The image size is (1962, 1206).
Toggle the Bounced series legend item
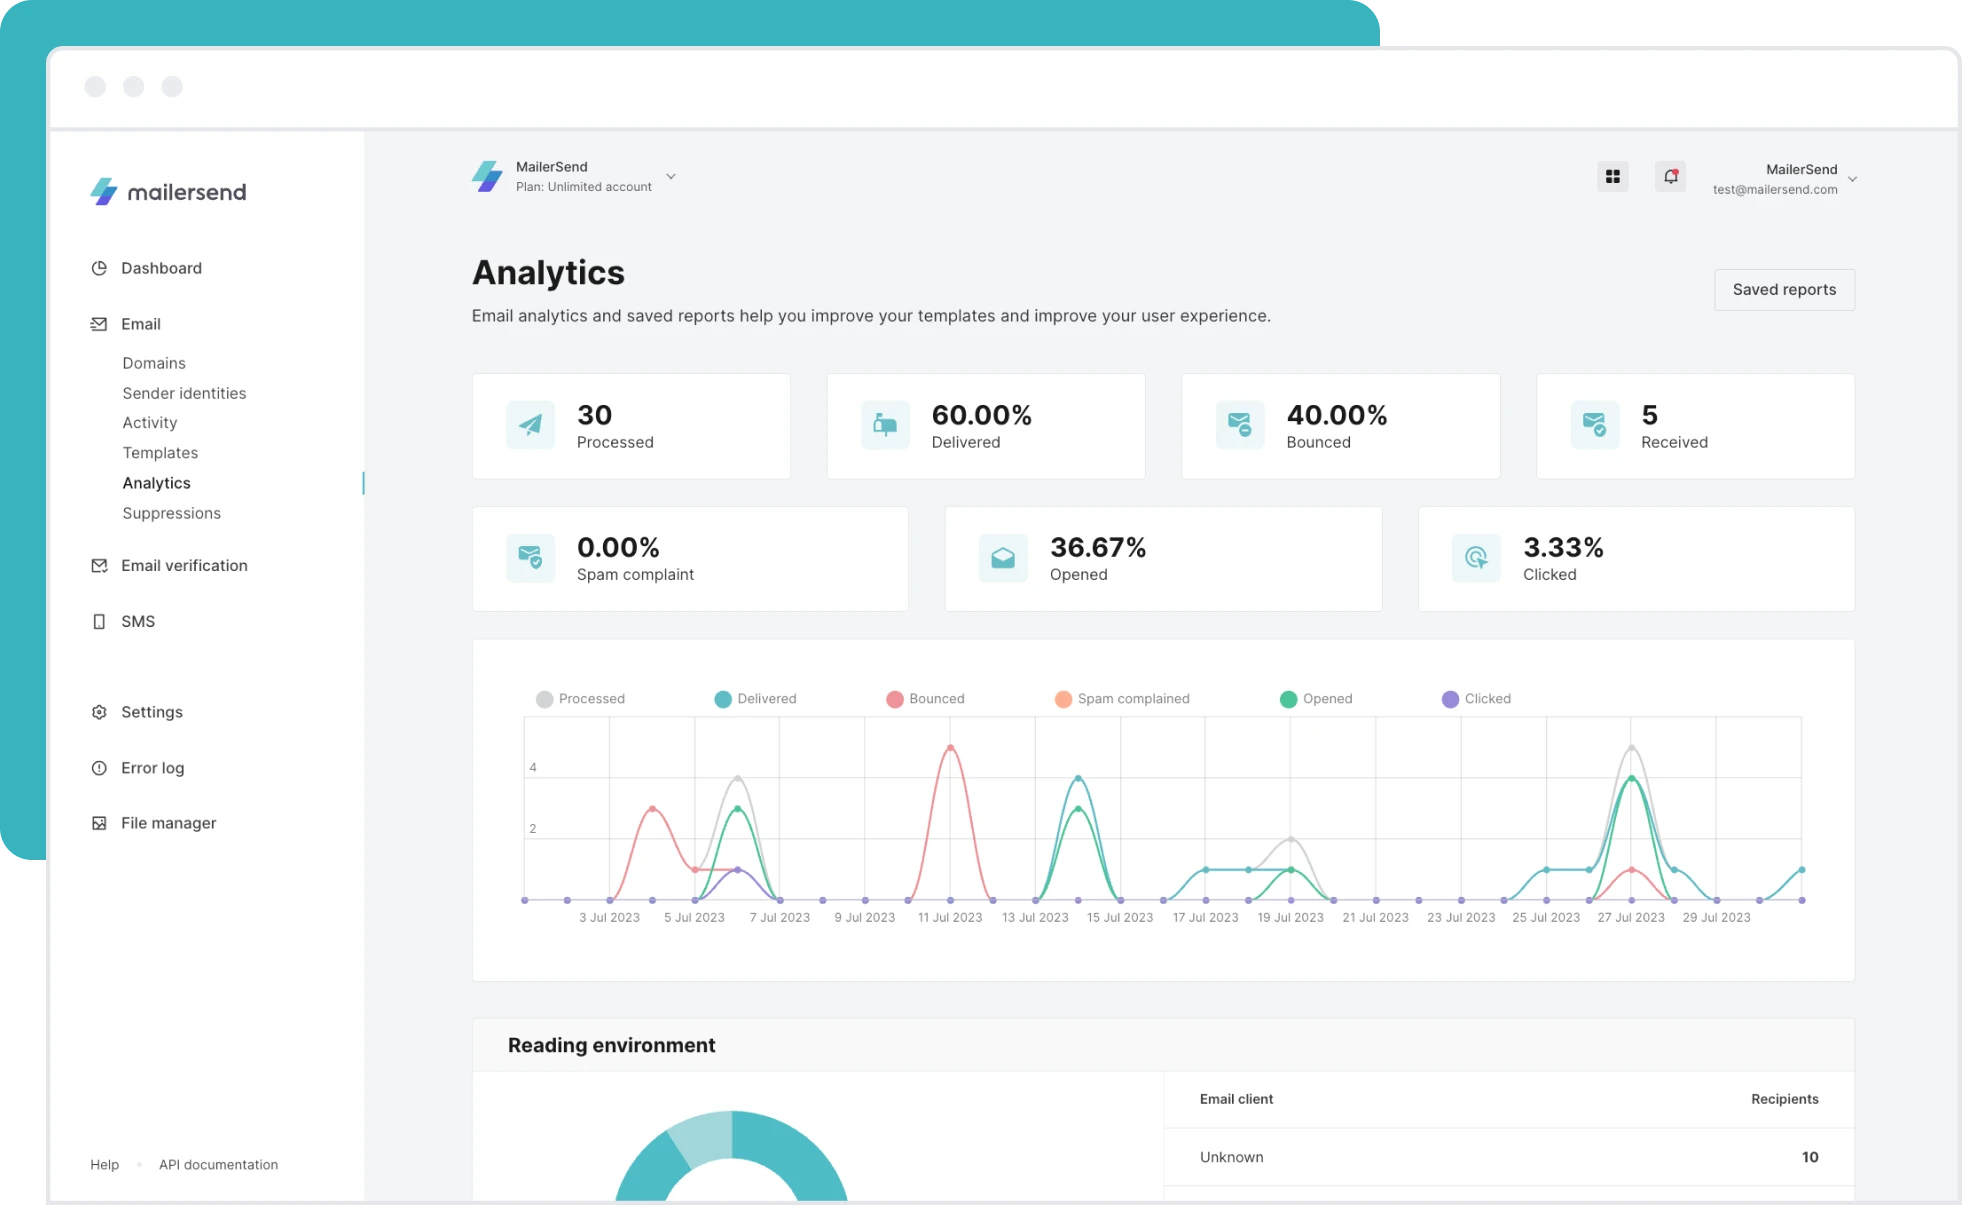(x=925, y=699)
